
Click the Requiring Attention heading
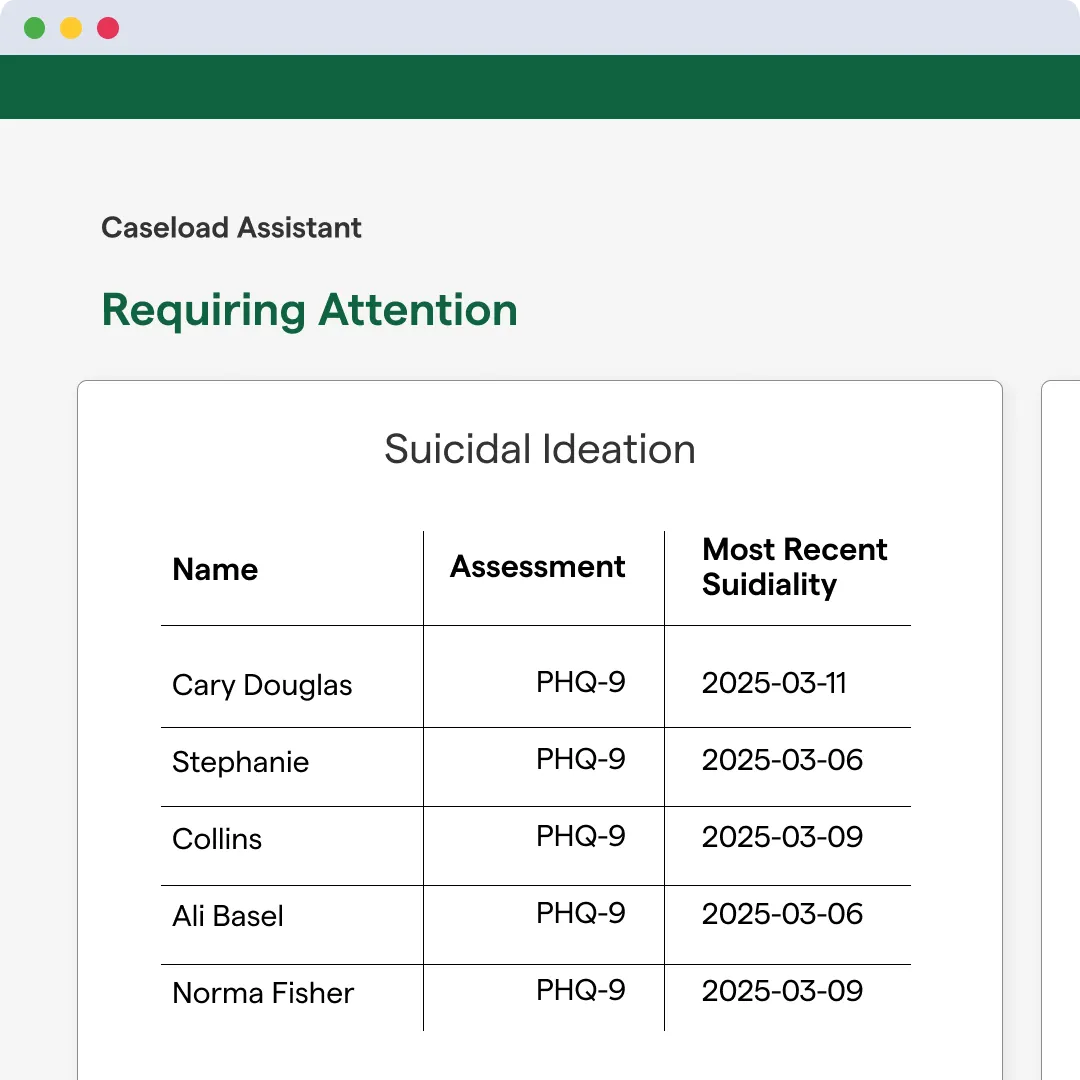click(x=309, y=310)
